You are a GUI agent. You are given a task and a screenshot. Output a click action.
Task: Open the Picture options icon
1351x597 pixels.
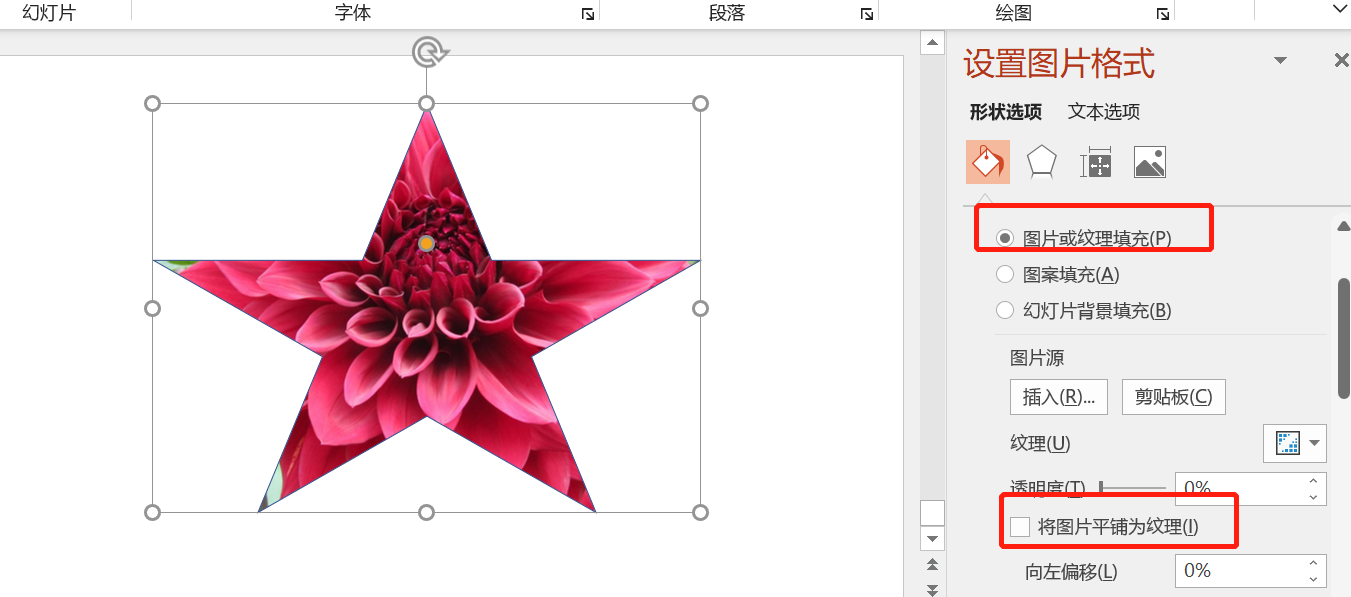coord(1150,163)
